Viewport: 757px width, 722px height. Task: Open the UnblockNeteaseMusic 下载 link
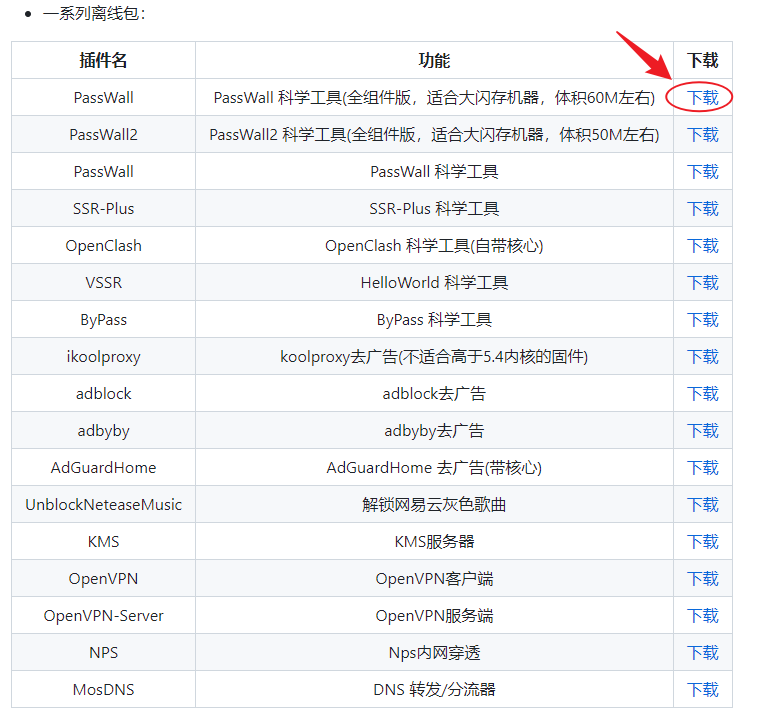(702, 505)
